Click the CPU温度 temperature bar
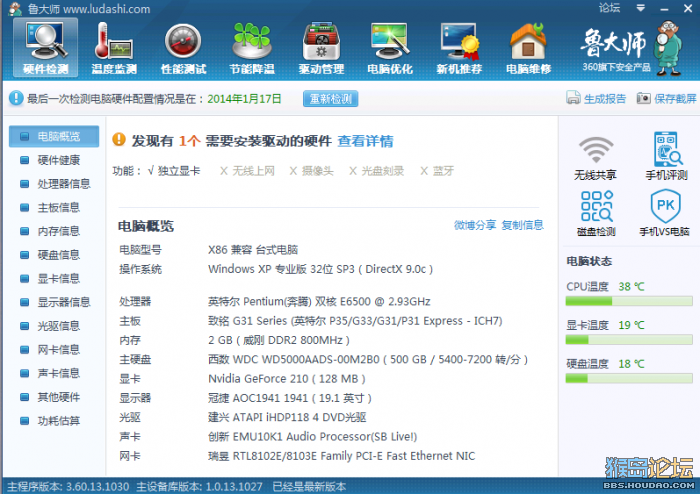The image size is (700, 494). (x=629, y=302)
